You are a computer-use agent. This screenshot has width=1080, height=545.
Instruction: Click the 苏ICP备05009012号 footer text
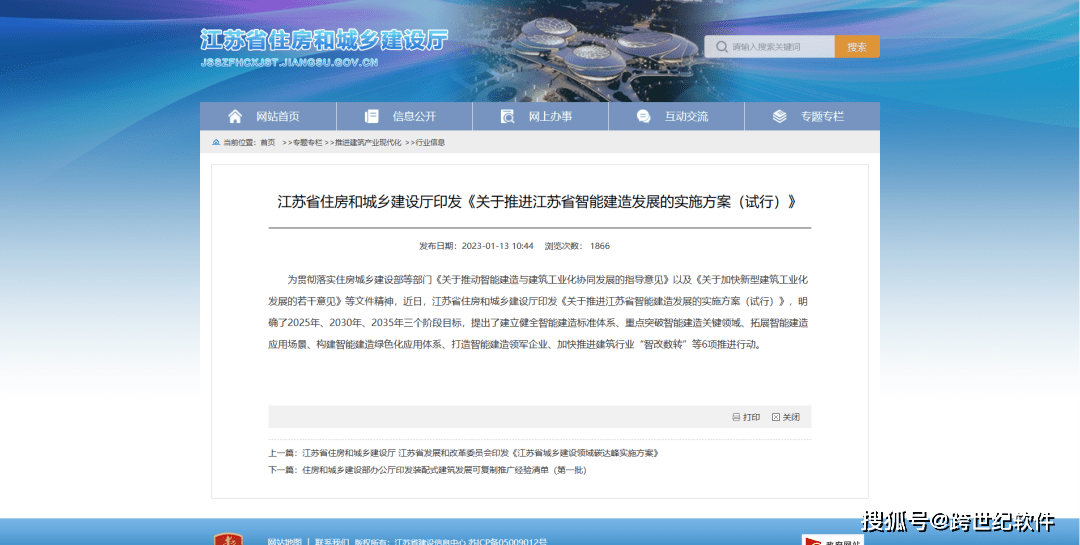(x=507, y=542)
